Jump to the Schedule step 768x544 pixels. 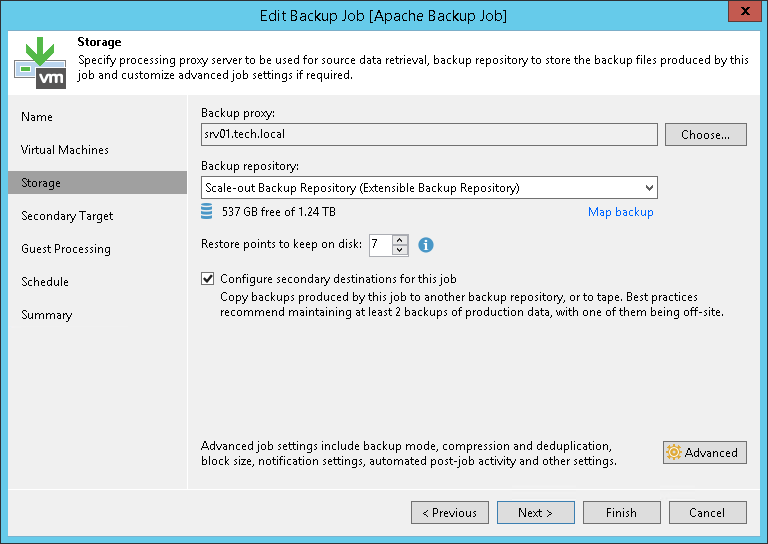click(x=45, y=282)
